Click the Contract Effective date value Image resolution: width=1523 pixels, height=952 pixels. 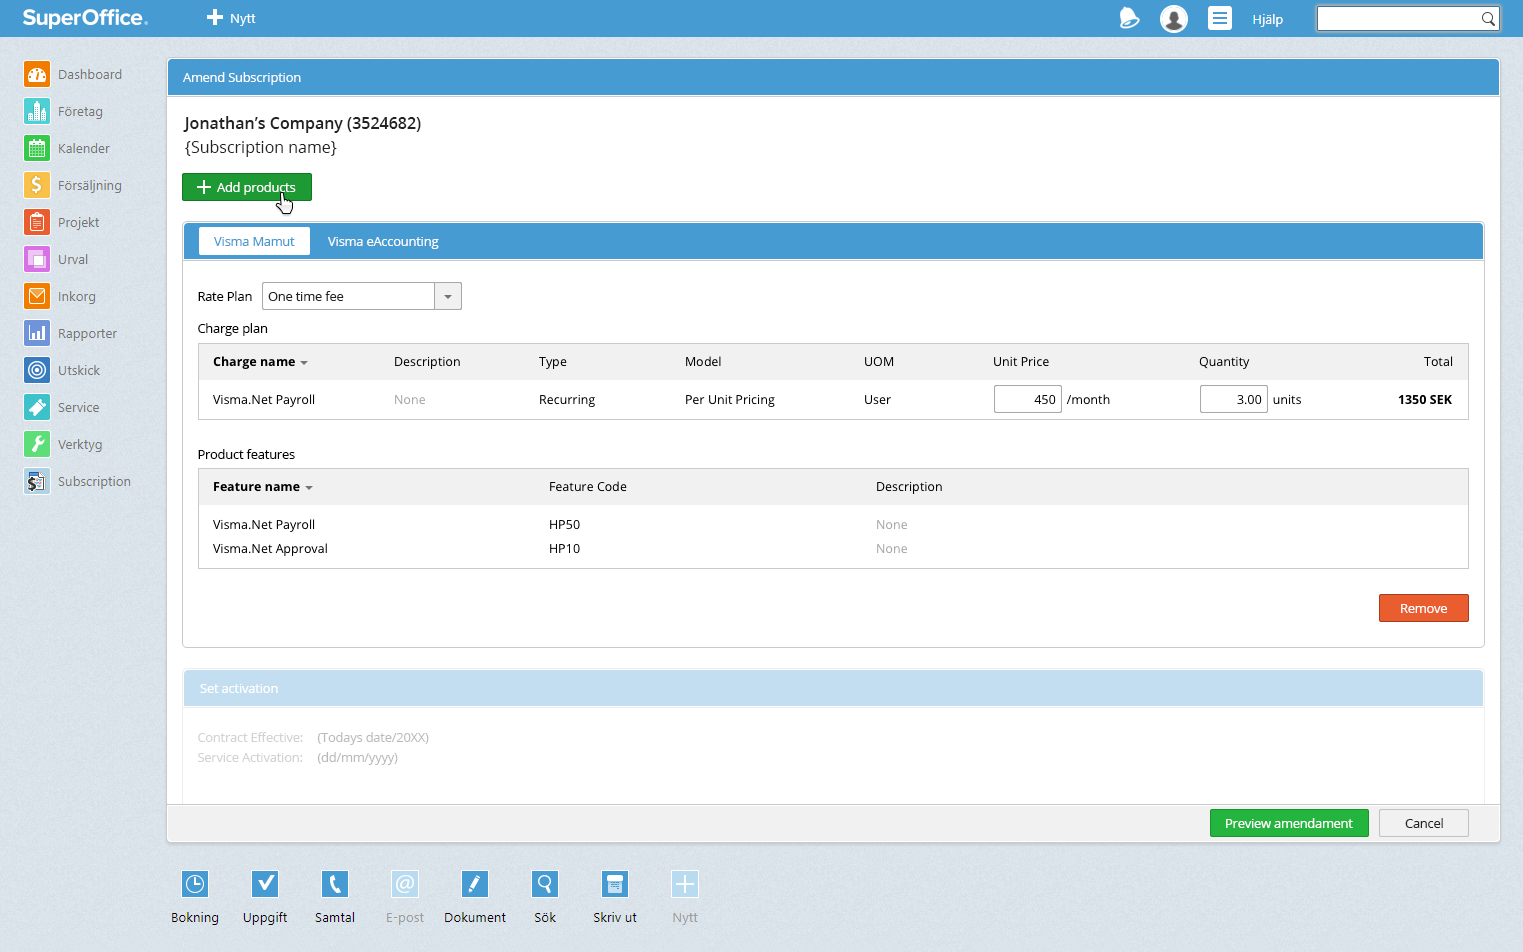(373, 737)
